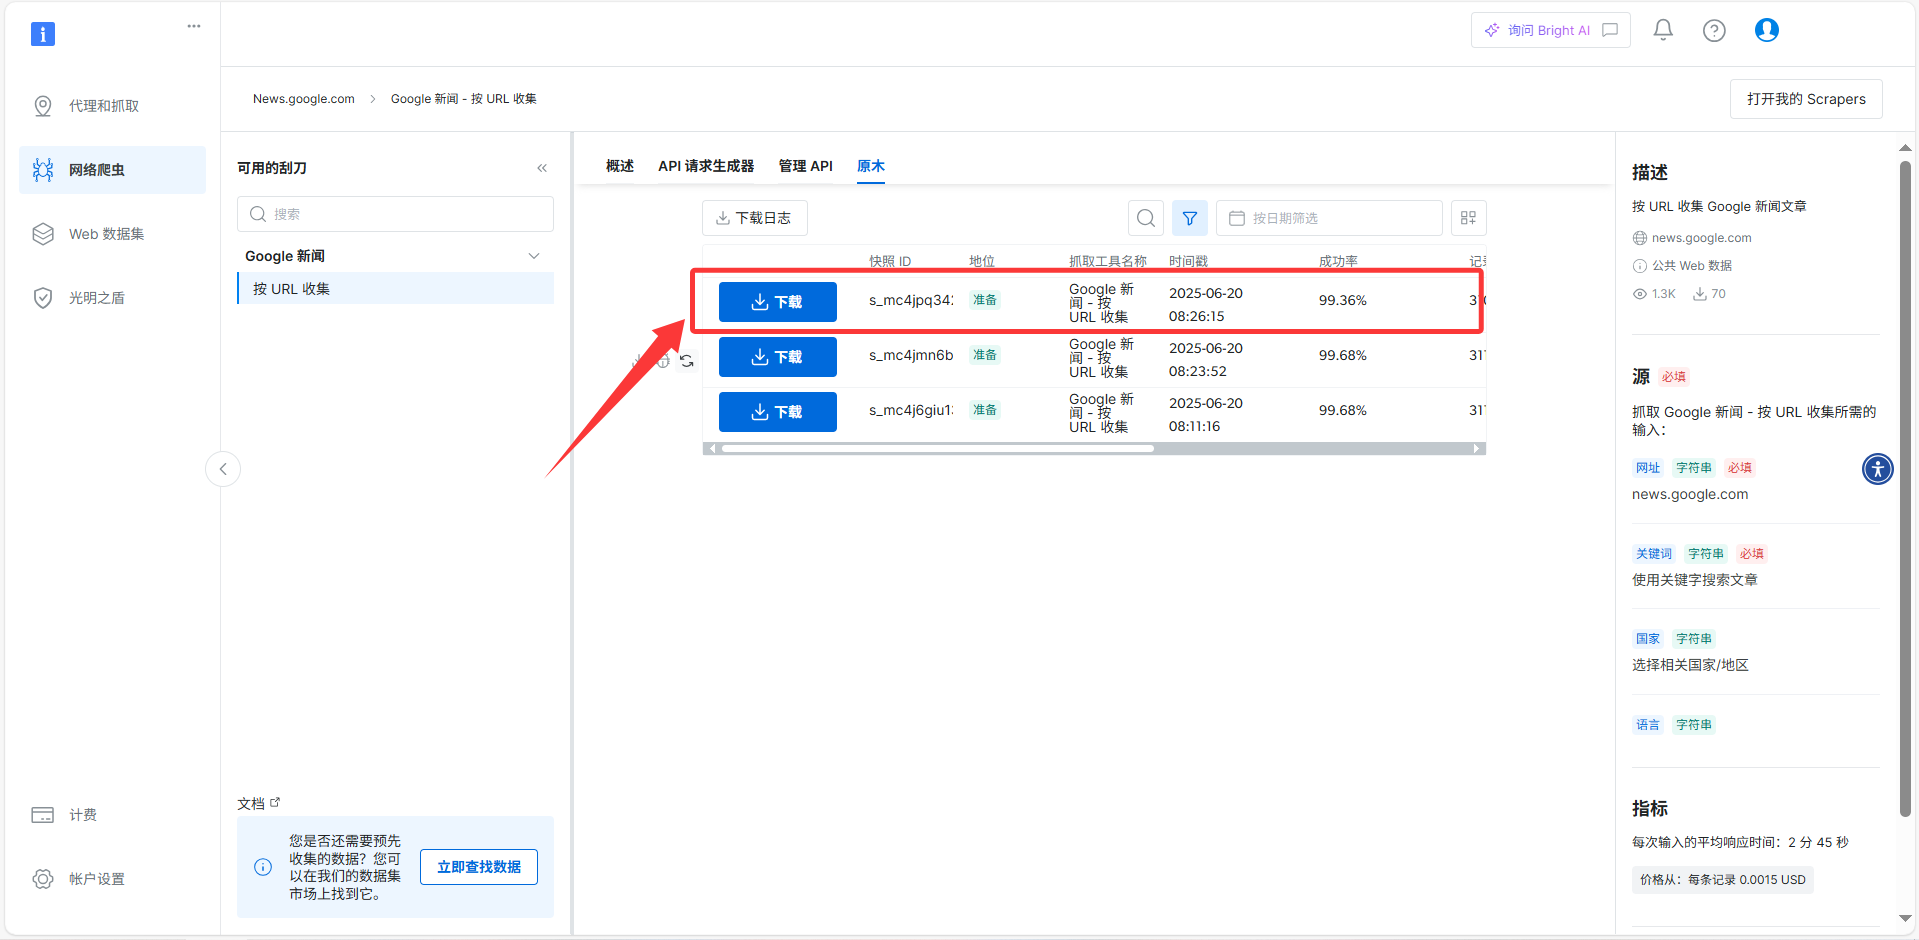1919x940 pixels.
Task: Click the 国家 parameter tag
Action: tap(1648, 639)
